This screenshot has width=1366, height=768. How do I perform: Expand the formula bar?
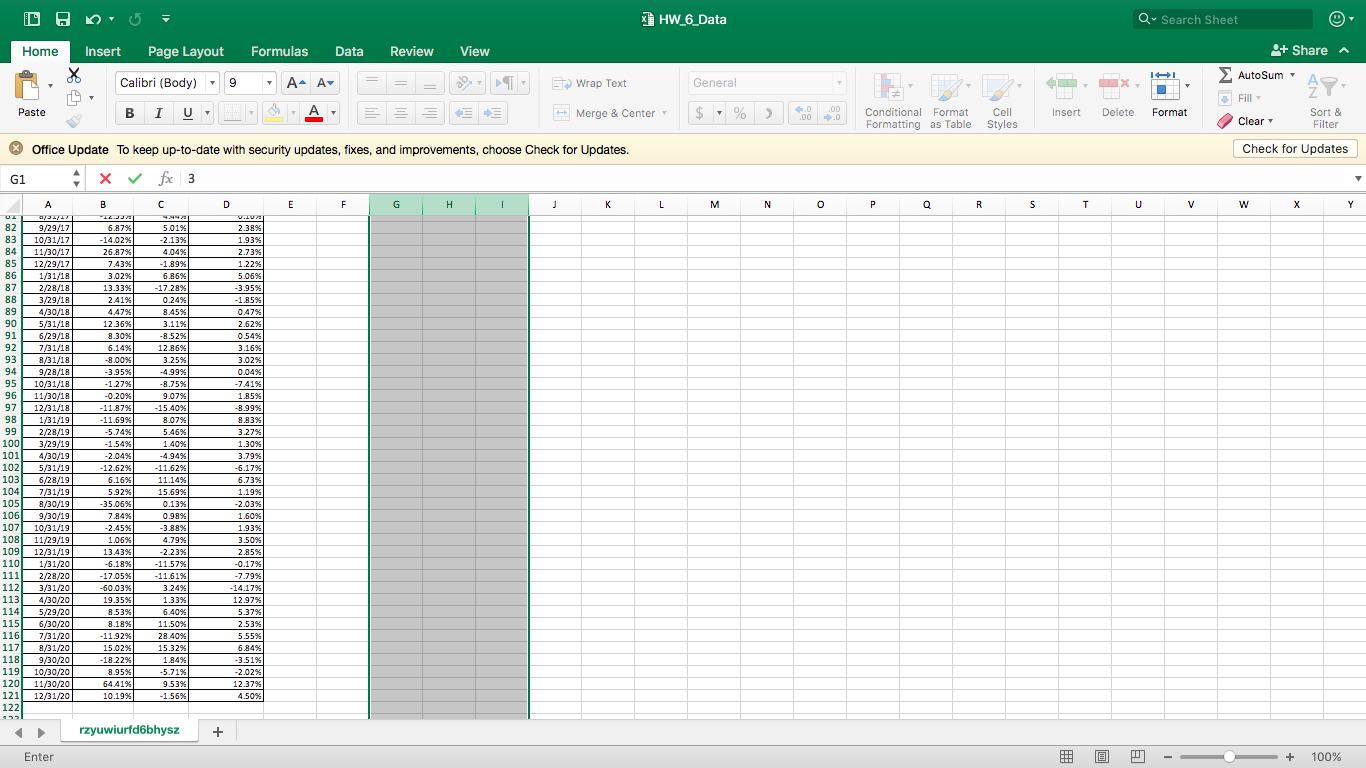[x=1357, y=179]
